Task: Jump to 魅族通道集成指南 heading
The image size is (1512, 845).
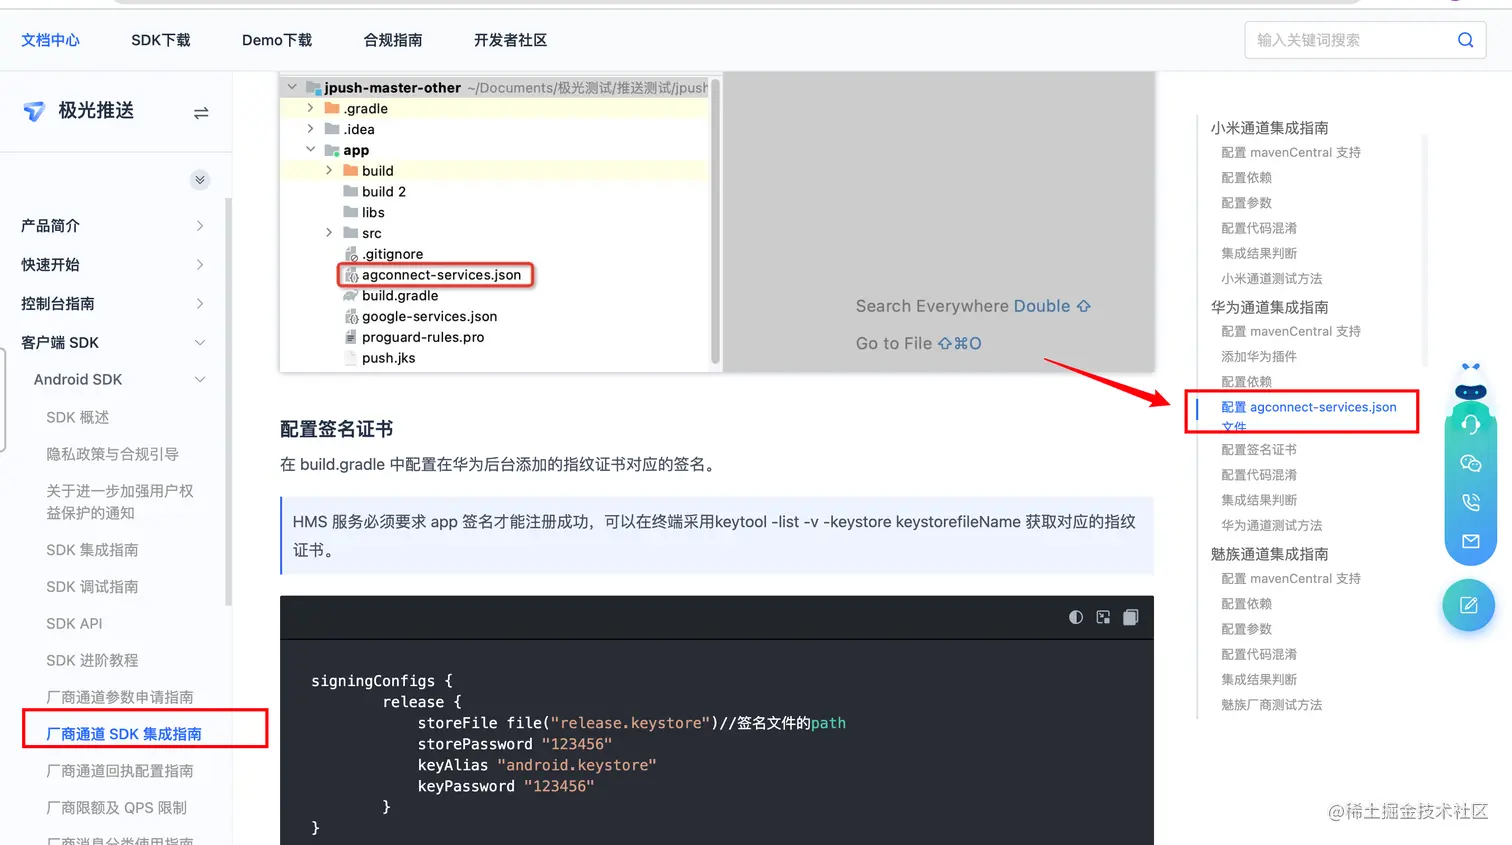Action: 1269,554
